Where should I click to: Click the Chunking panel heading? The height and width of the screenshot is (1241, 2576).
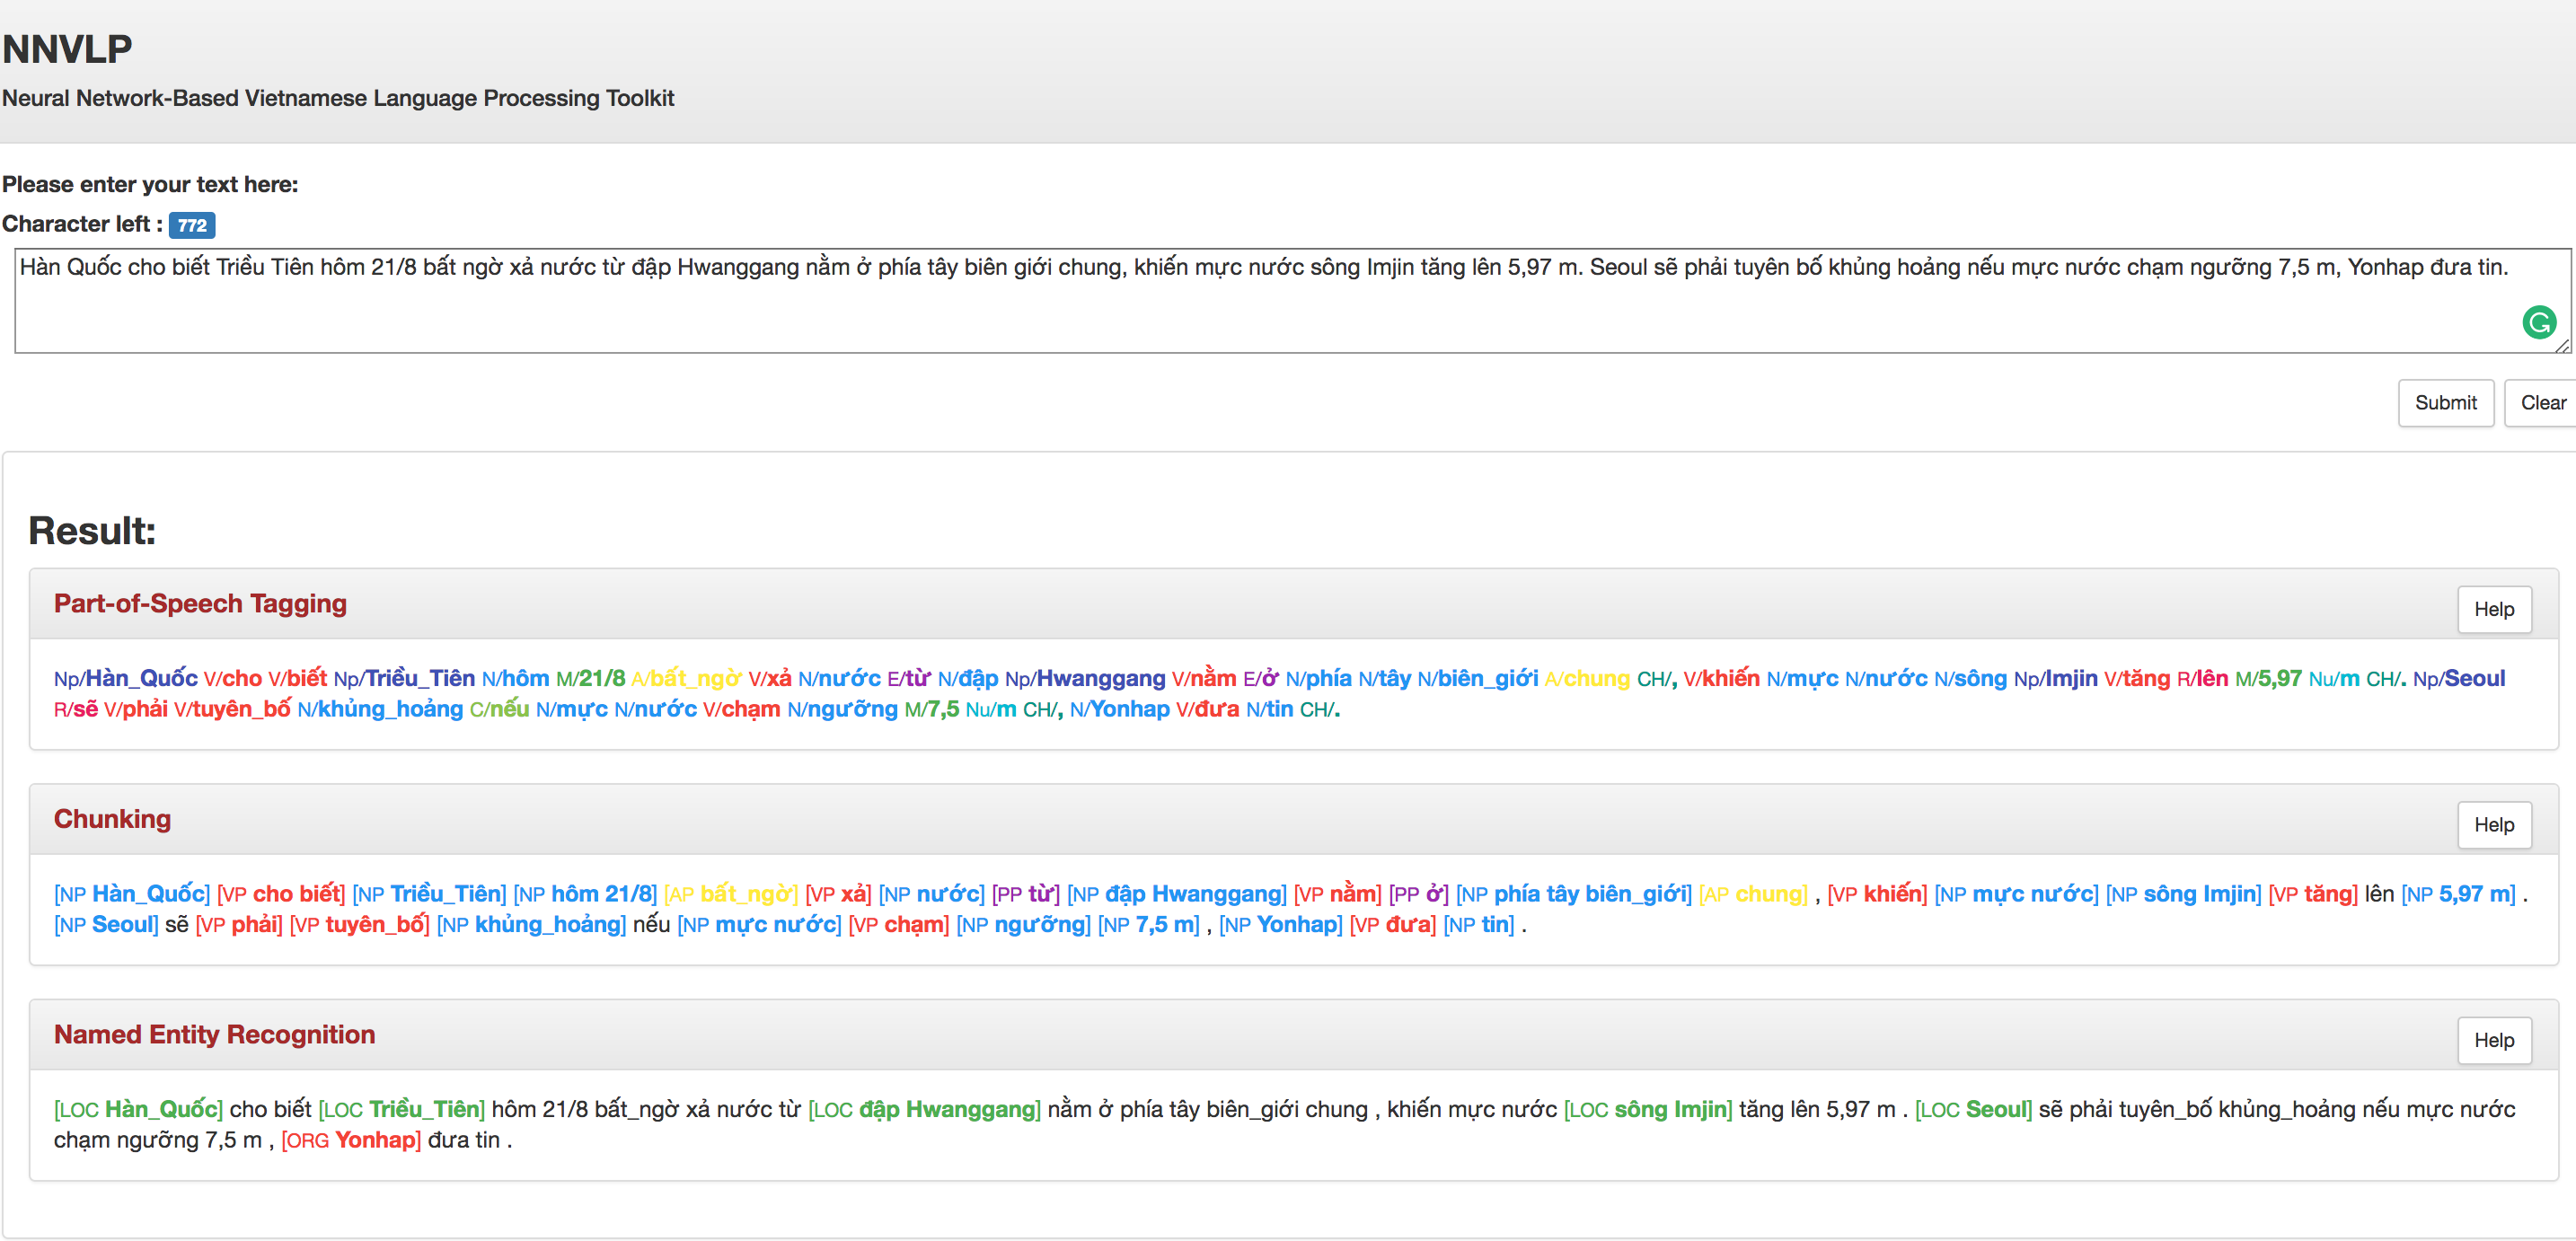pyautogui.click(x=112, y=818)
